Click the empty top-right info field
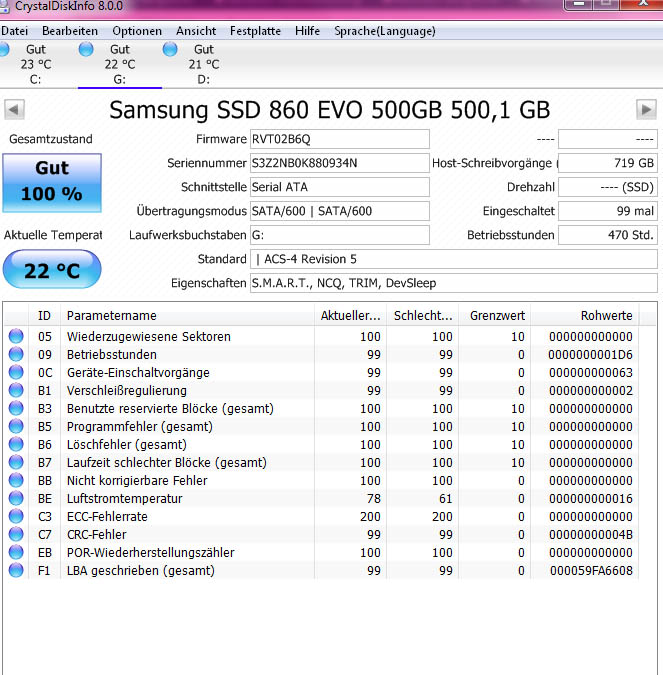 tap(608, 139)
